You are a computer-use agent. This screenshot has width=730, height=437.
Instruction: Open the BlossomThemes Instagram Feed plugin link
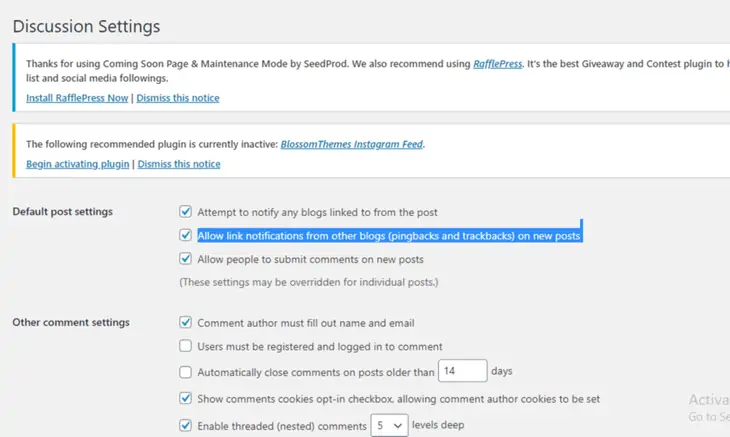click(352, 144)
